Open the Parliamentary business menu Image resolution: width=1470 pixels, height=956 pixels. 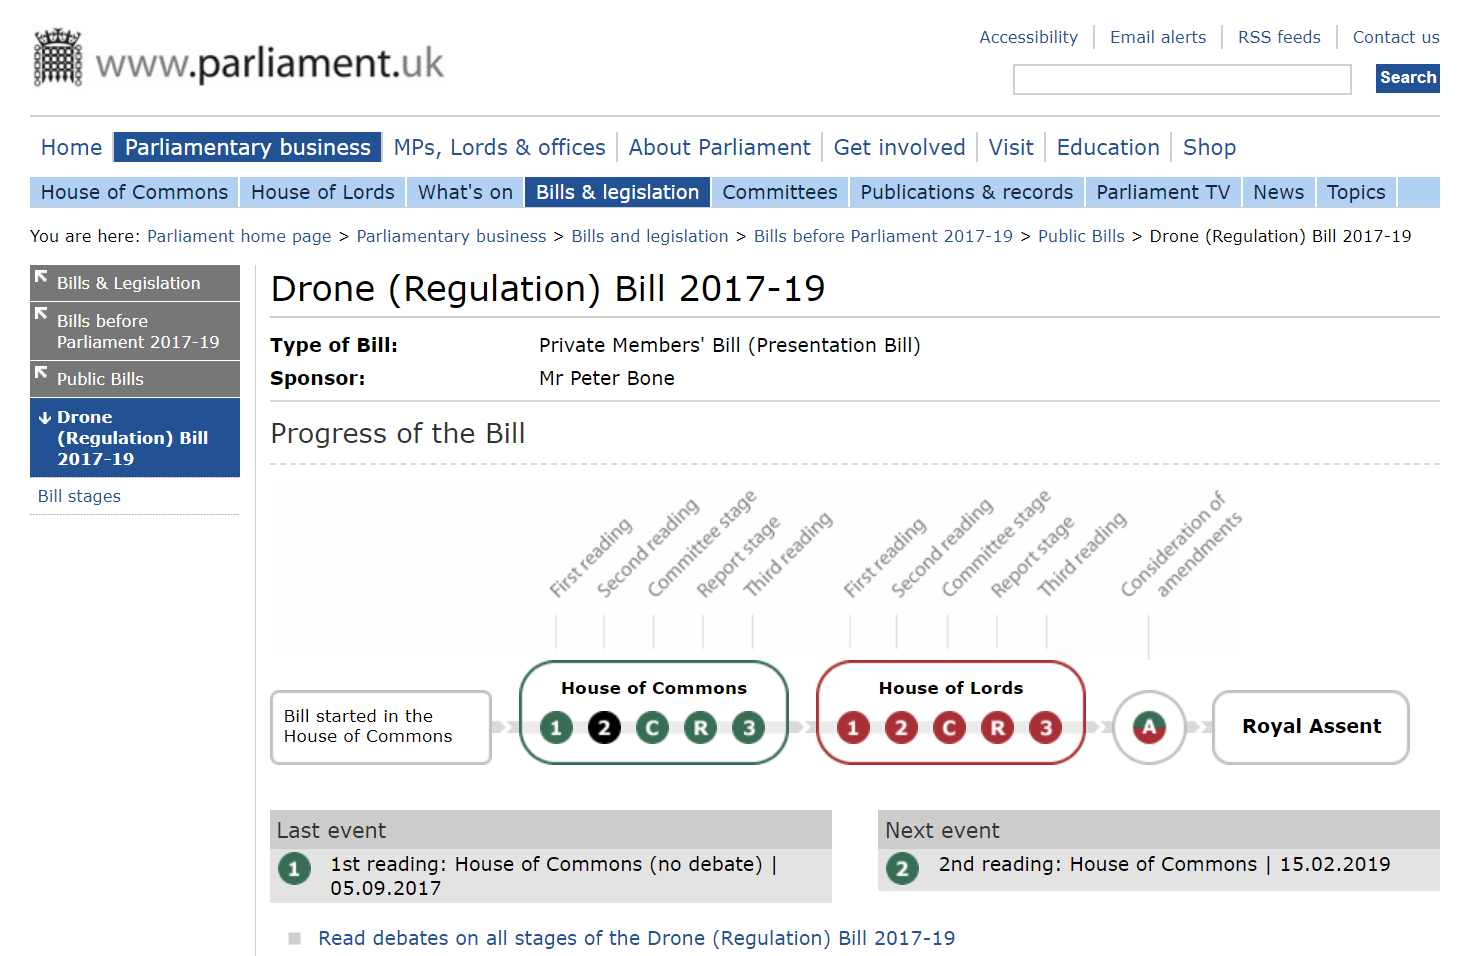pyautogui.click(x=247, y=147)
